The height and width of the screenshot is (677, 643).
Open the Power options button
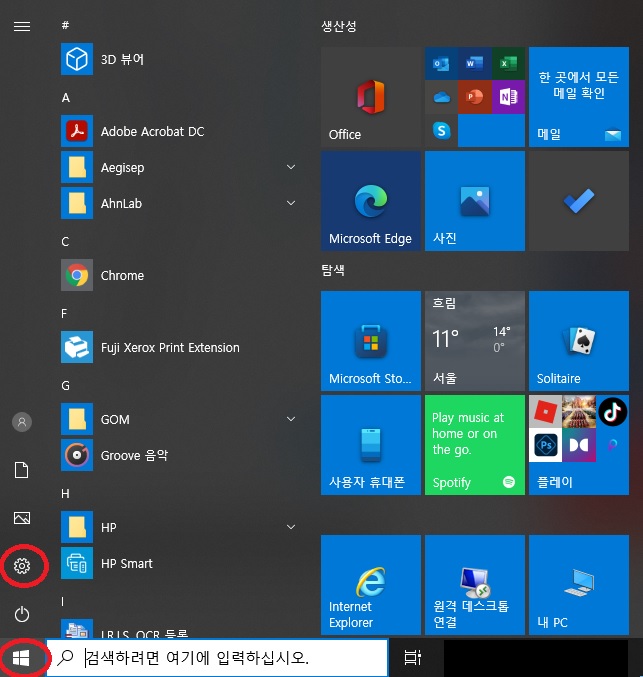(22, 614)
